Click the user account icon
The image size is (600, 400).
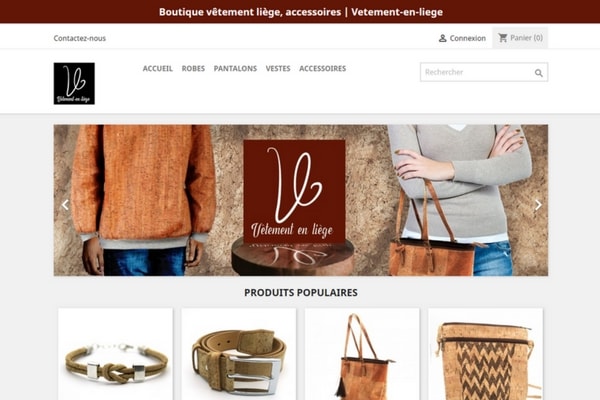[x=442, y=38]
